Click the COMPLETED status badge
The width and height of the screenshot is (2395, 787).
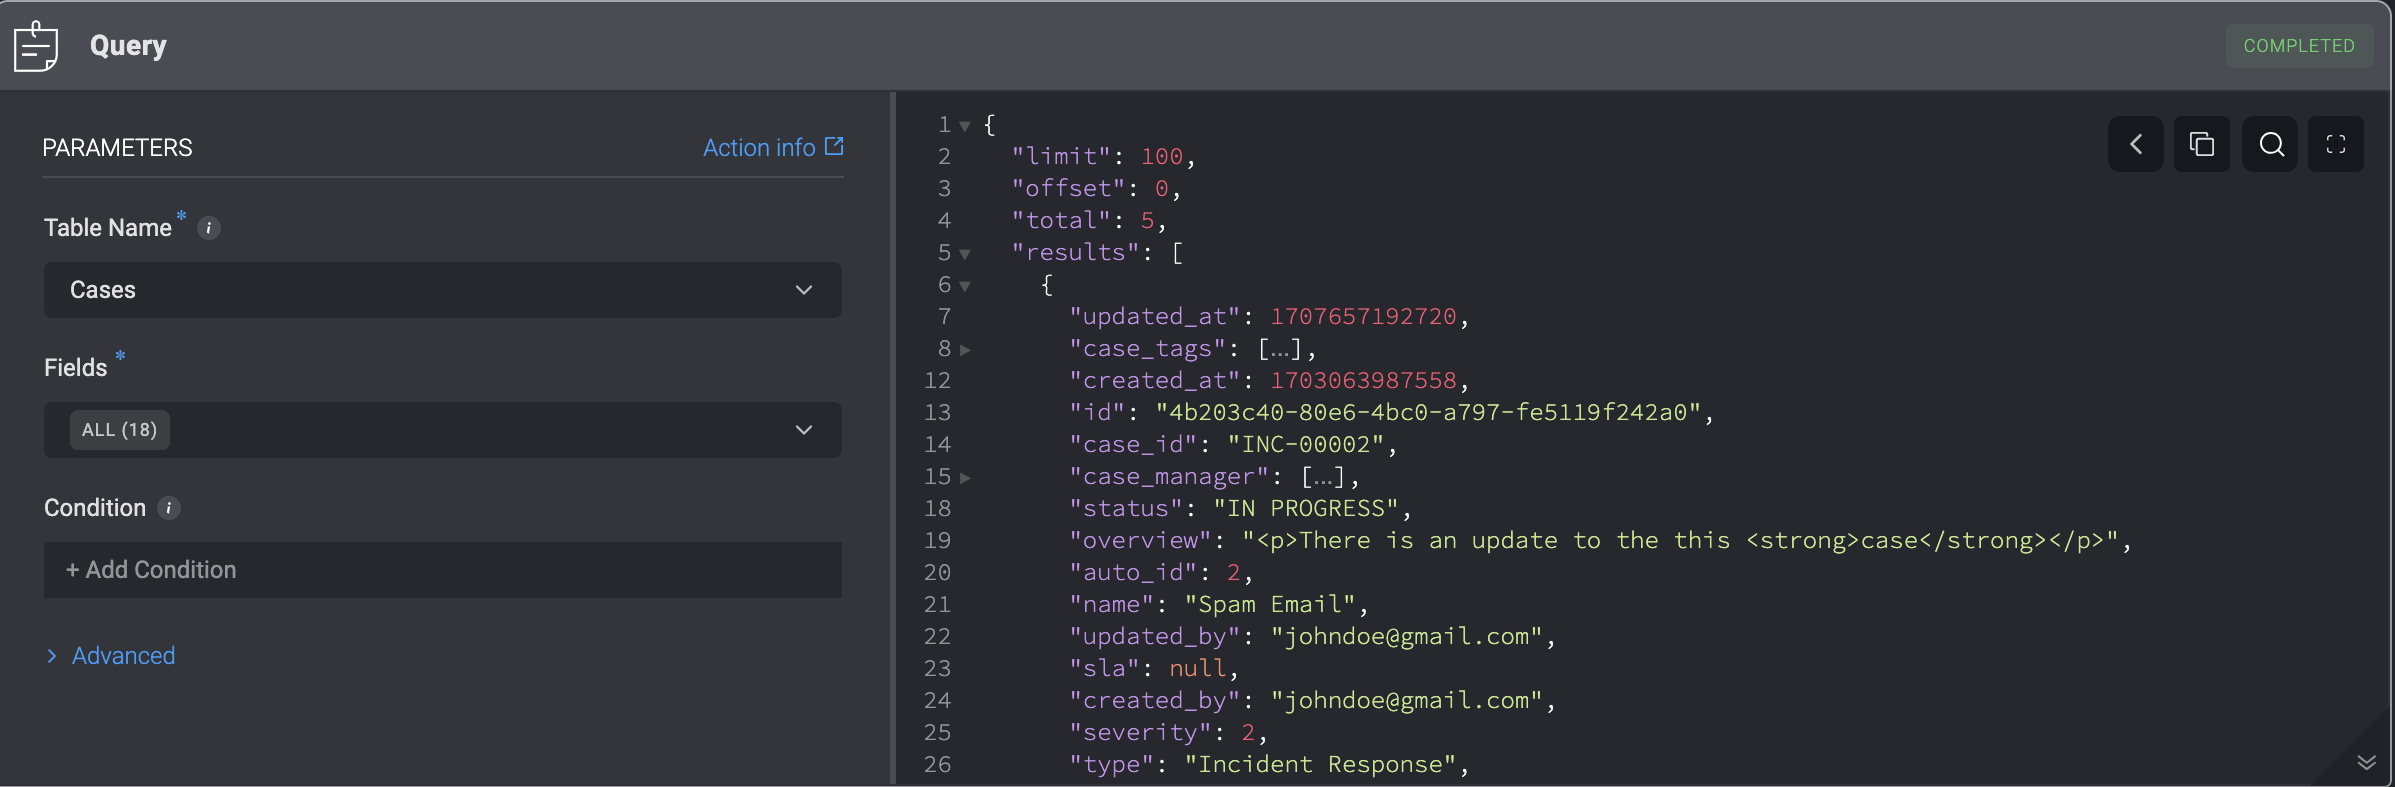pyautogui.click(x=2299, y=46)
